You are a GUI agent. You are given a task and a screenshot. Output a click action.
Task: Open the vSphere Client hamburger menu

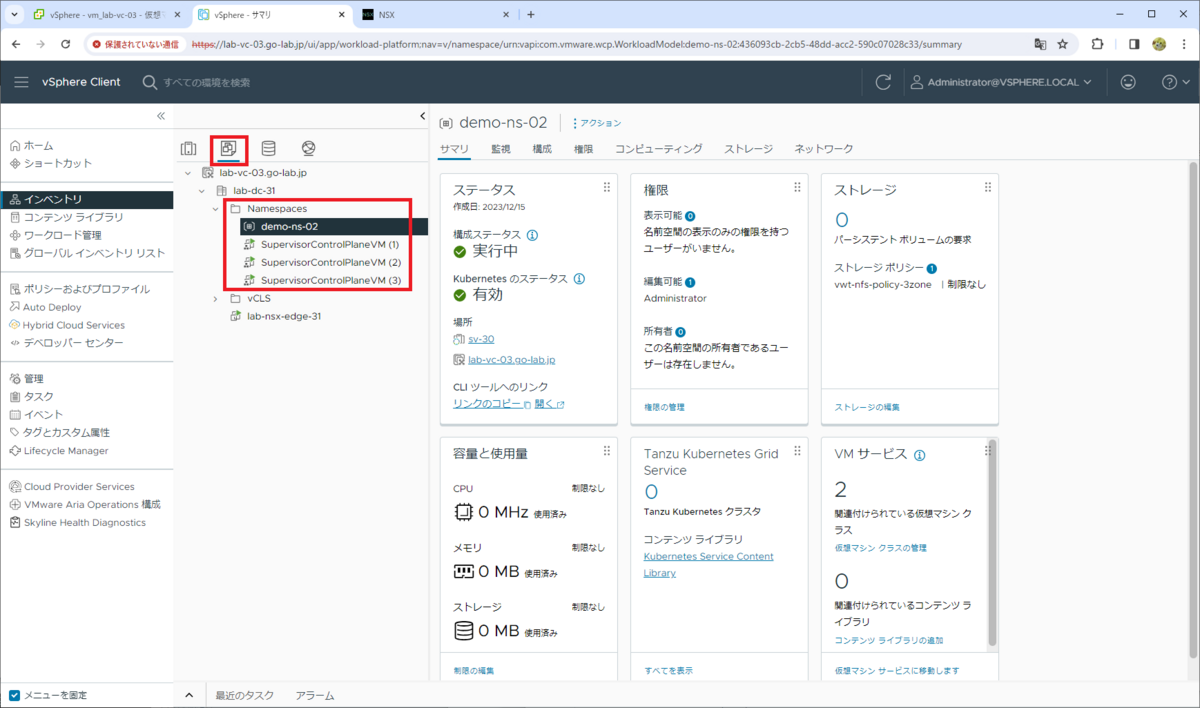point(21,82)
